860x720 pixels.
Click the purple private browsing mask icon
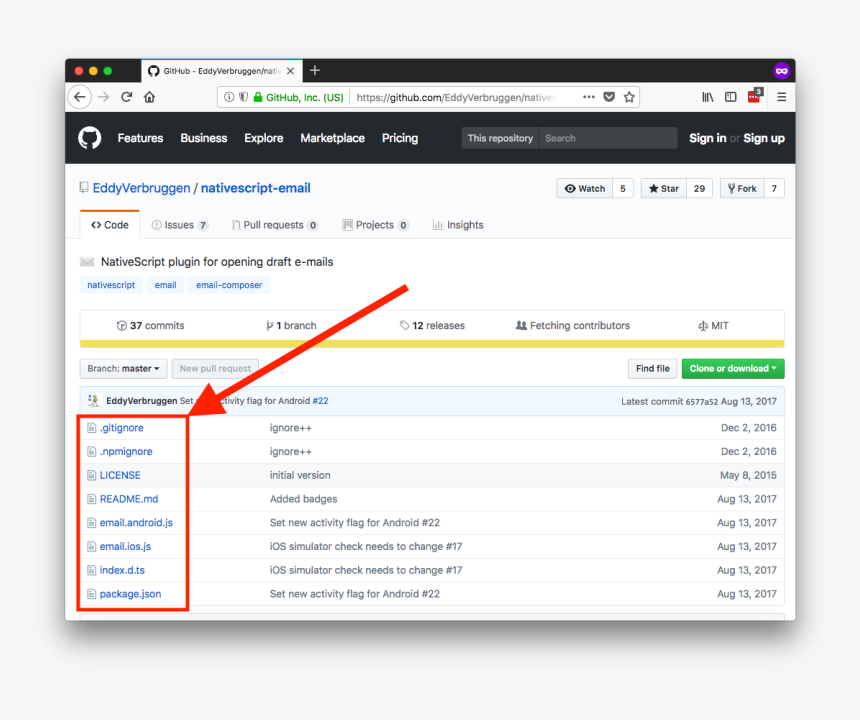(x=781, y=71)
